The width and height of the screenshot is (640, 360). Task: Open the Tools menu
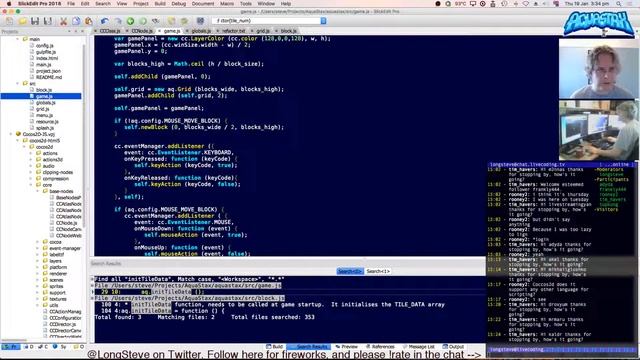[x=246, y=3]
